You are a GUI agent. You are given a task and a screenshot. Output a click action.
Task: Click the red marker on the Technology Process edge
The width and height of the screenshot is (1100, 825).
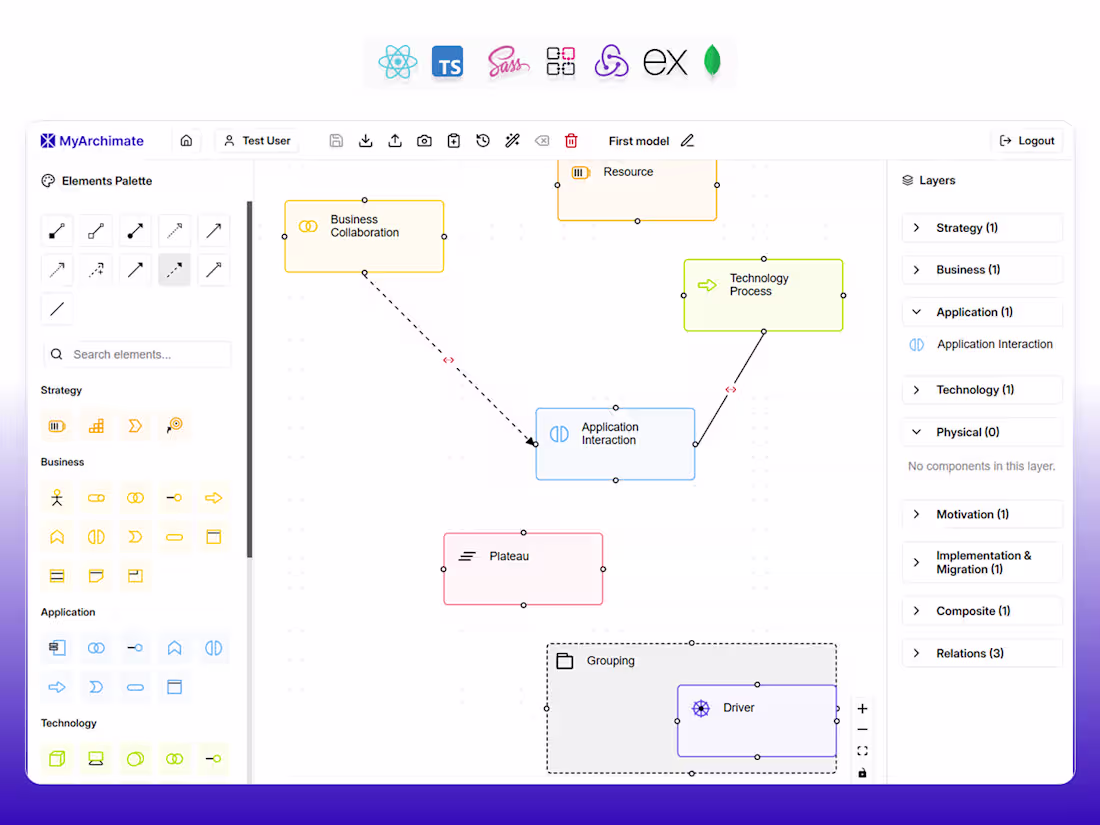731,389
